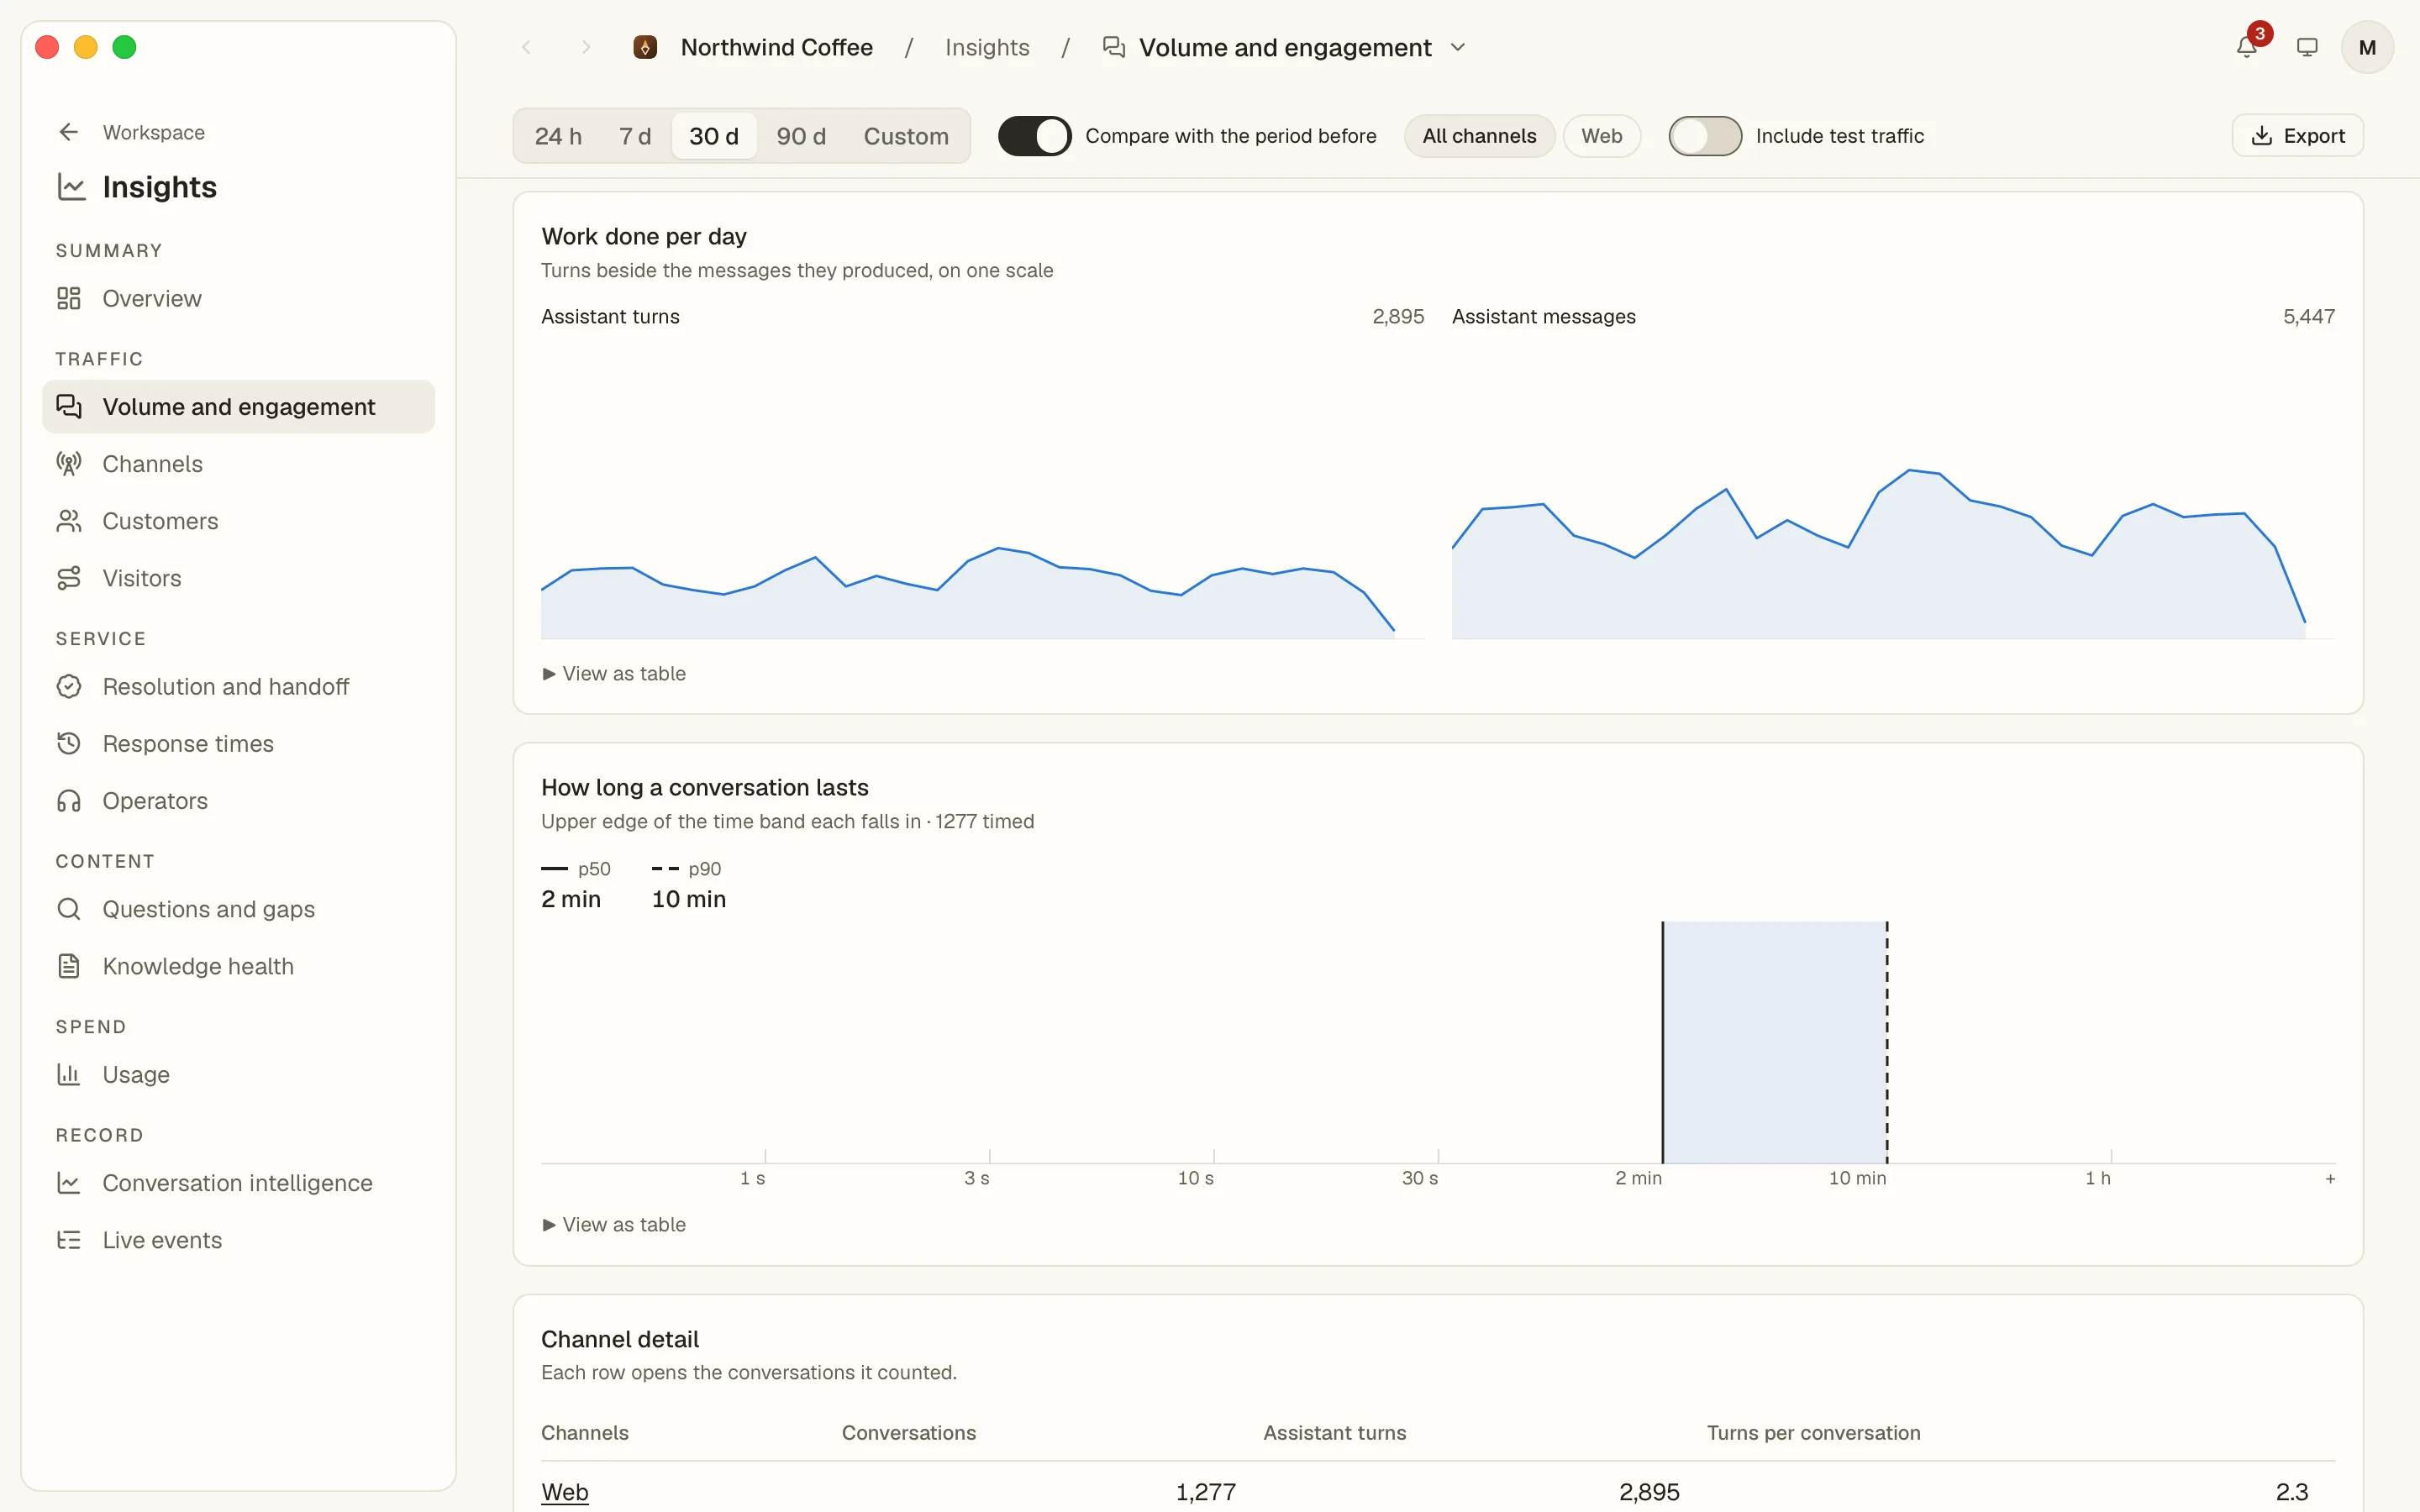This screenshot has width=2420, height=1512.
Task: Click the Assistant turns area chart
Action: [x=982, y=490]
